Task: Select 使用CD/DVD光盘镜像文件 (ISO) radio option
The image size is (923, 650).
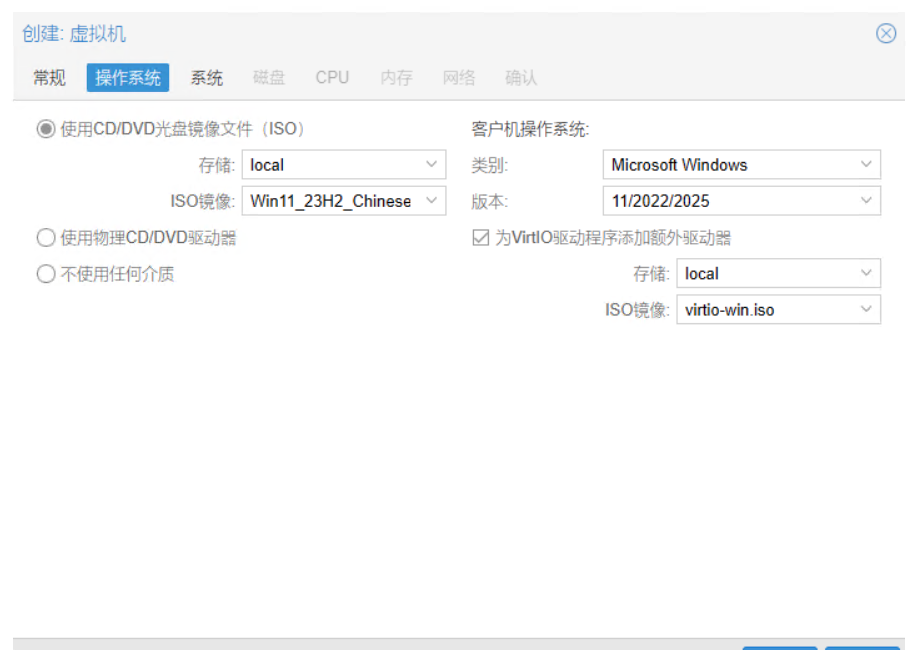Action: [46, 129]
